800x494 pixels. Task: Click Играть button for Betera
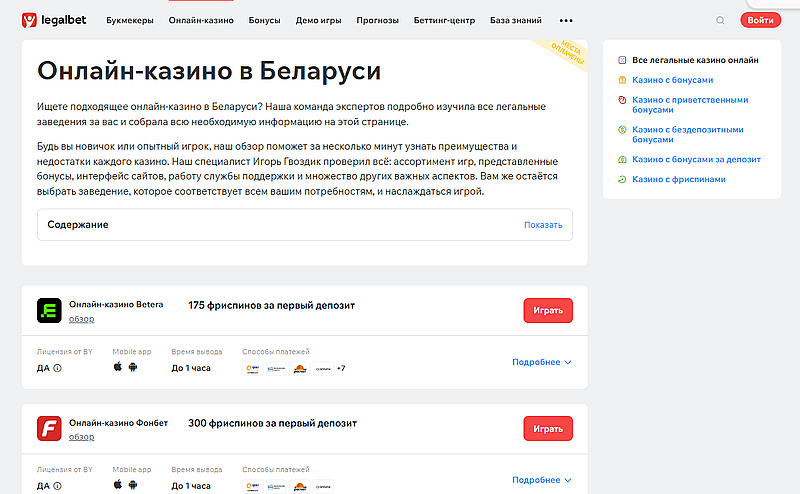click(x=548, y=310)
